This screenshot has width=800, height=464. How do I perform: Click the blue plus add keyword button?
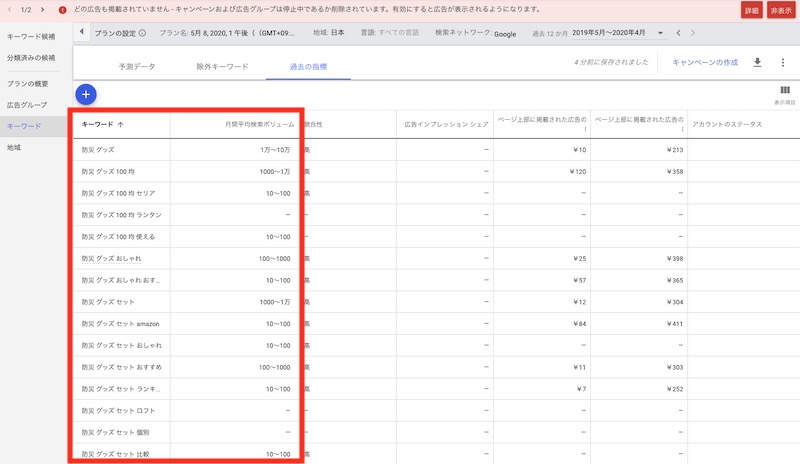(x=86, y=93)
